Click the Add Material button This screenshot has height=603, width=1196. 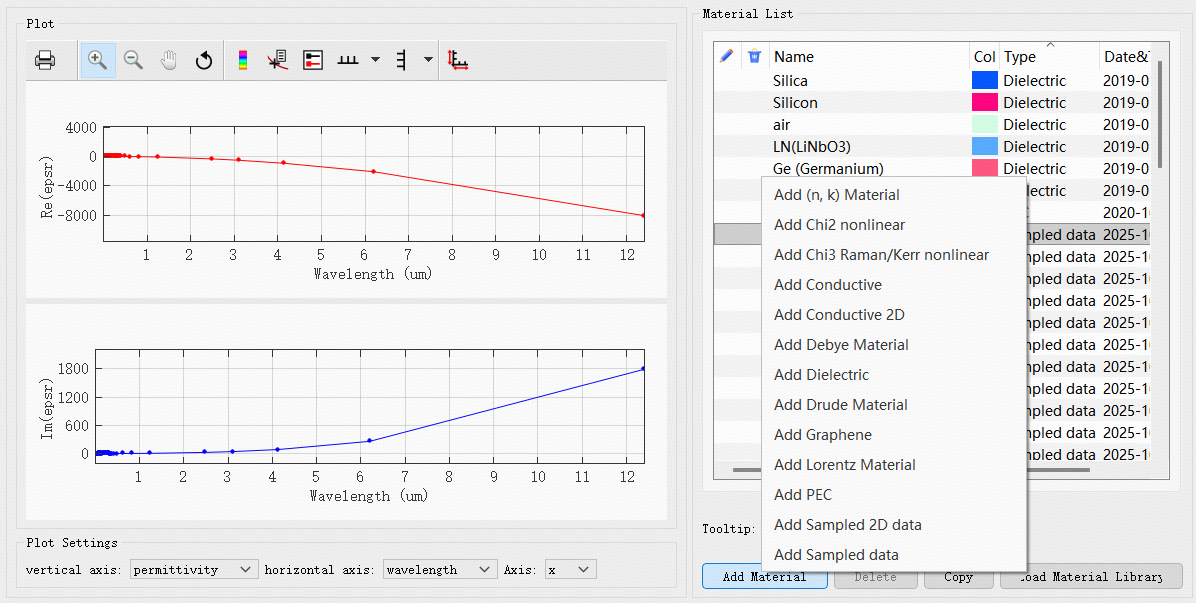764,577
